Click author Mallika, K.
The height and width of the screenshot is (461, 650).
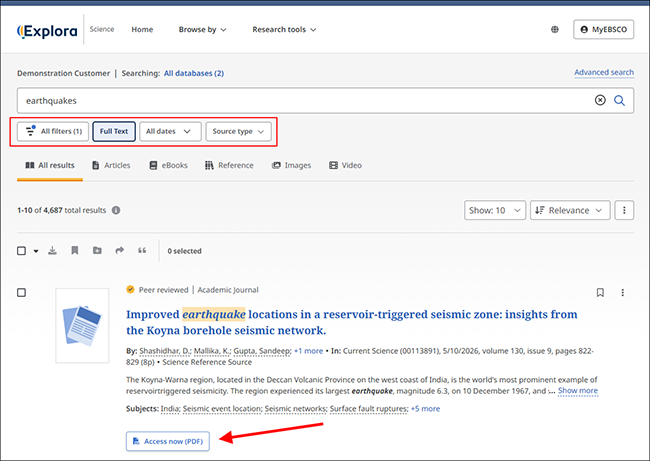pyautogui.click(x=212, y=351)
